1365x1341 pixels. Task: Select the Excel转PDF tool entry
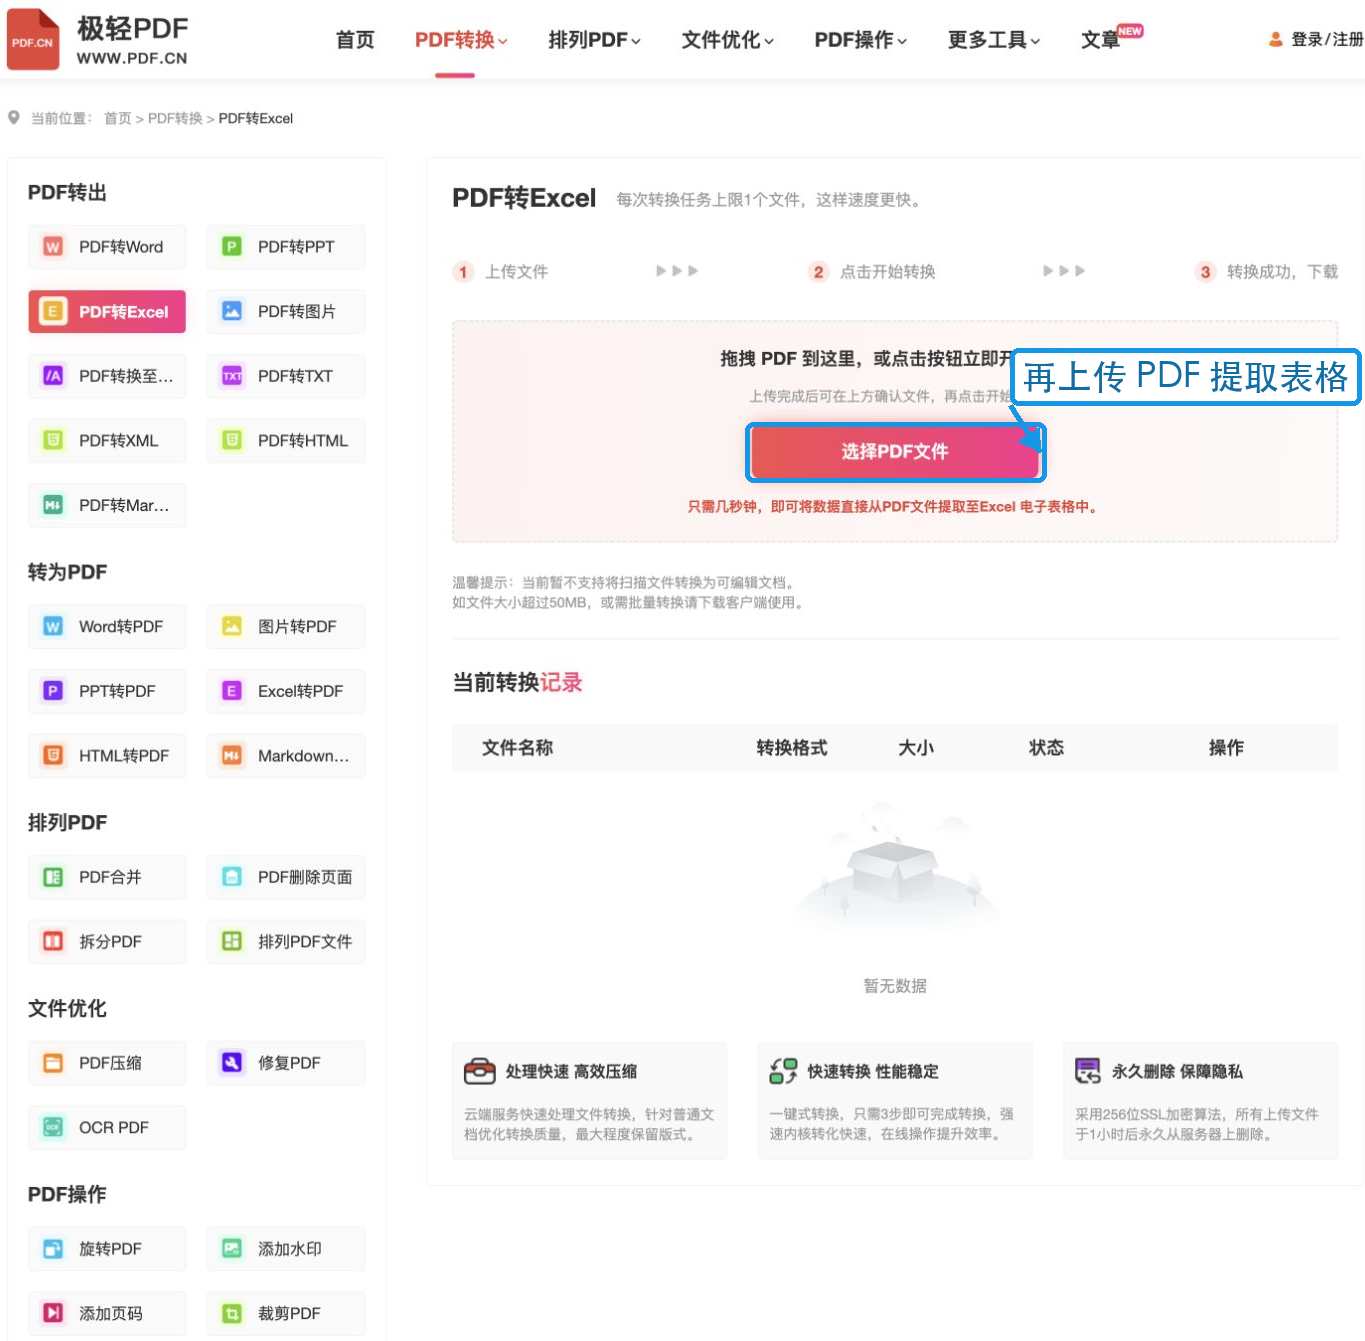pyautogui.click(x=286, y=691)
